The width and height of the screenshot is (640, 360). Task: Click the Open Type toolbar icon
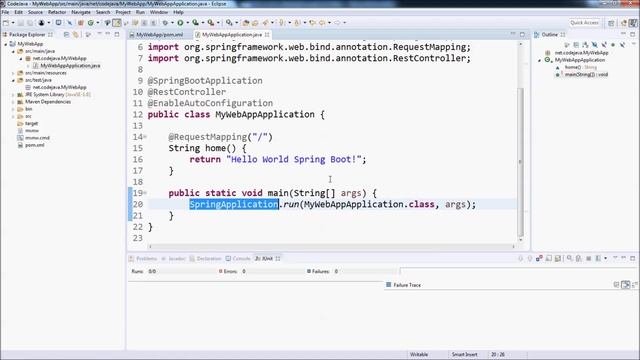(x=246, y=23)
